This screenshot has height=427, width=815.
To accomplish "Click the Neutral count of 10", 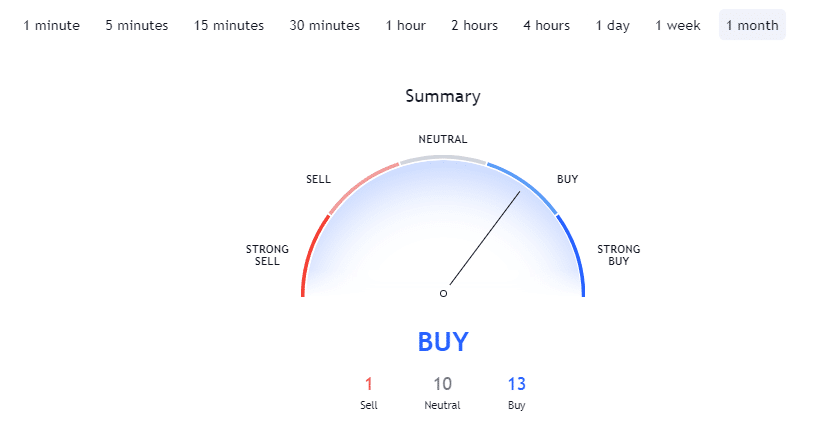I will (442, 384).
